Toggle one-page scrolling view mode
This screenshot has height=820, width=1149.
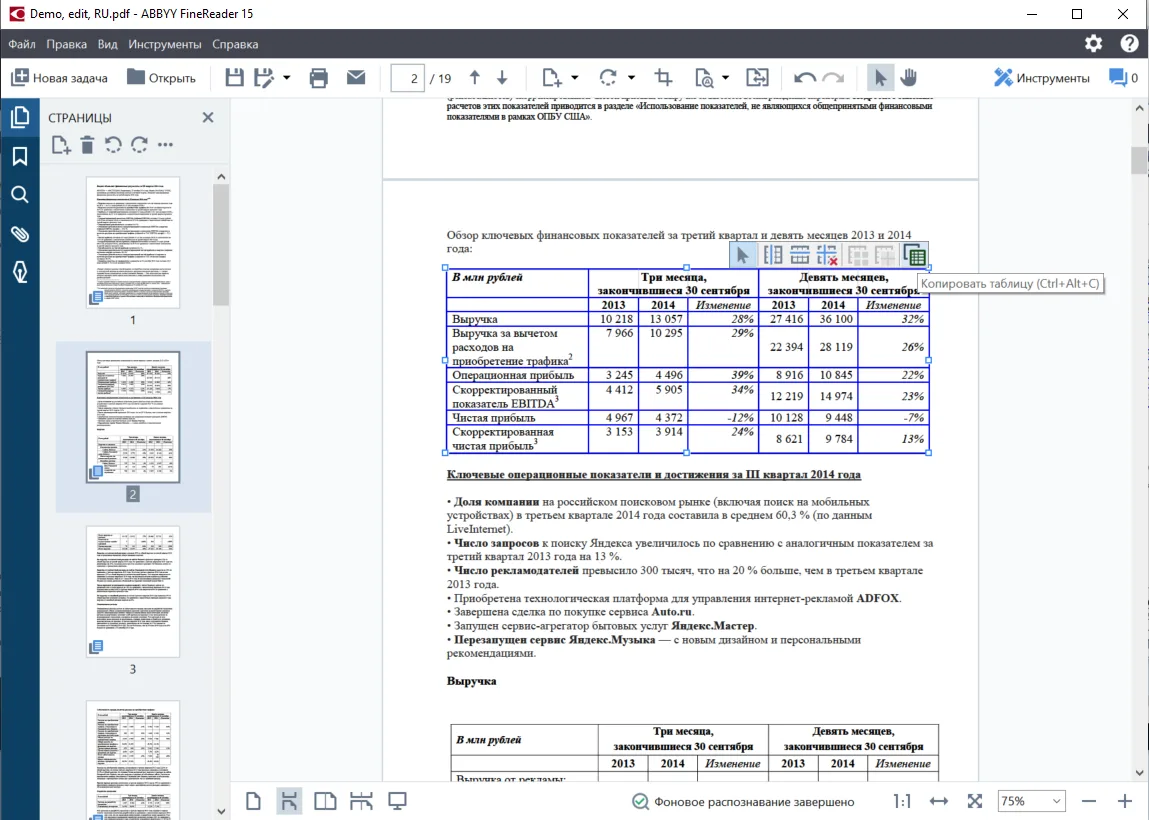[289, 801]
